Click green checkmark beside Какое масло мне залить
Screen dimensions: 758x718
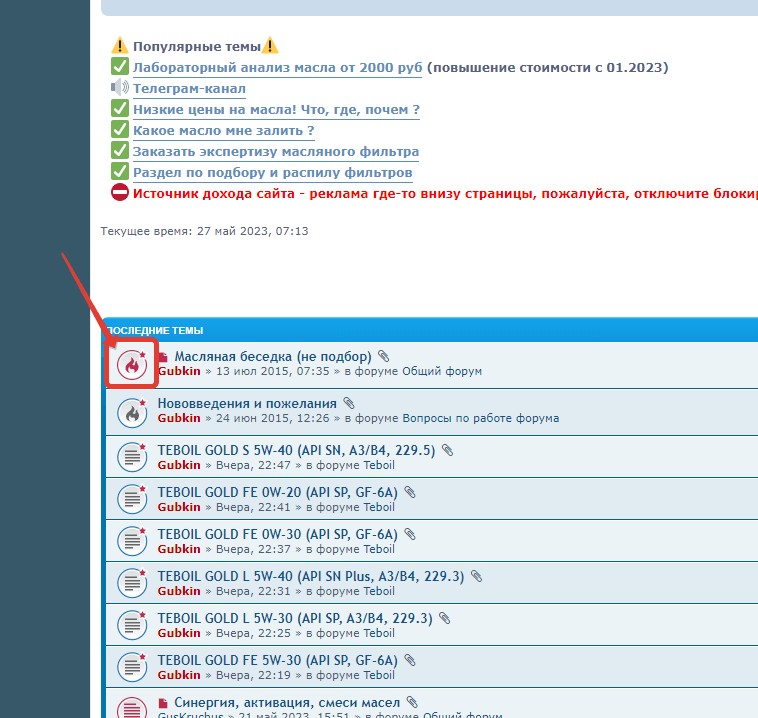coord(120,129)
